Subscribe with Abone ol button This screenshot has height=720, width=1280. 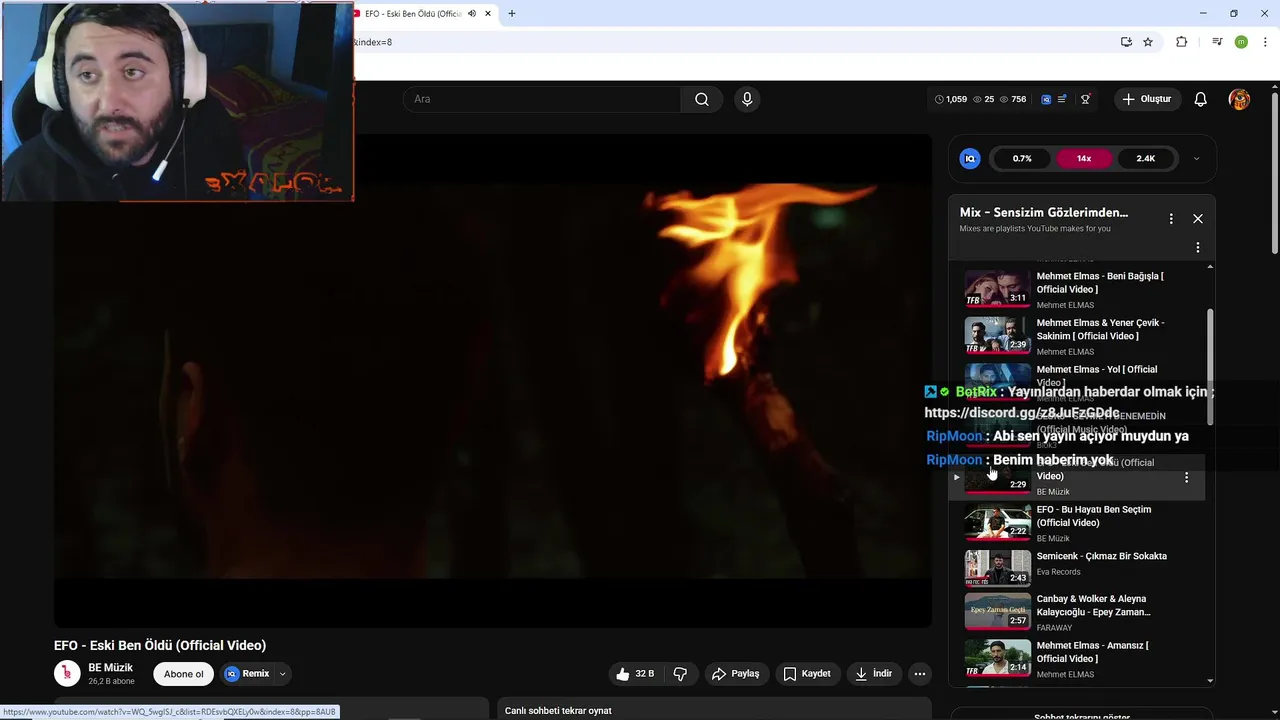click(x=183, y=674)
